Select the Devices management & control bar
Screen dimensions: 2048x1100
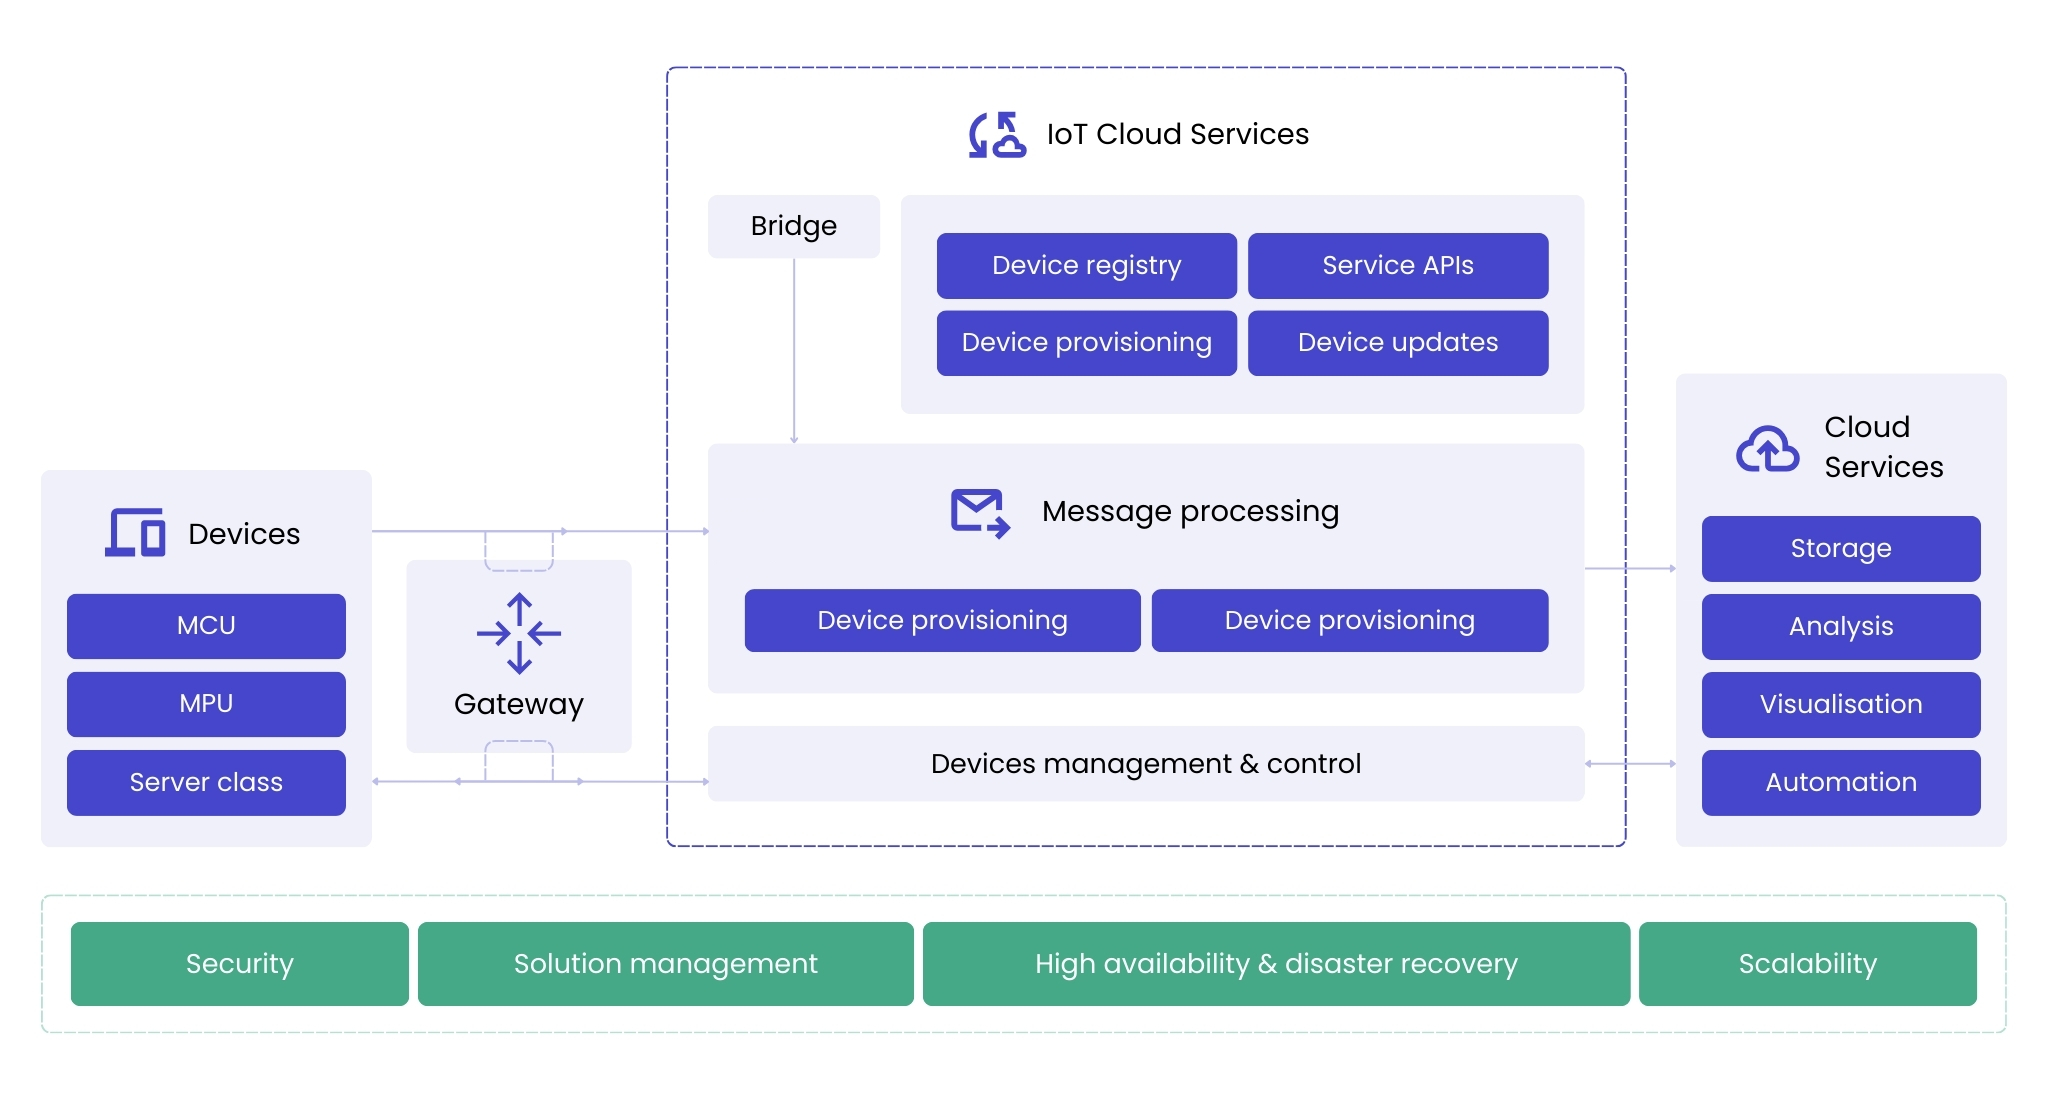pos(1146,763)
